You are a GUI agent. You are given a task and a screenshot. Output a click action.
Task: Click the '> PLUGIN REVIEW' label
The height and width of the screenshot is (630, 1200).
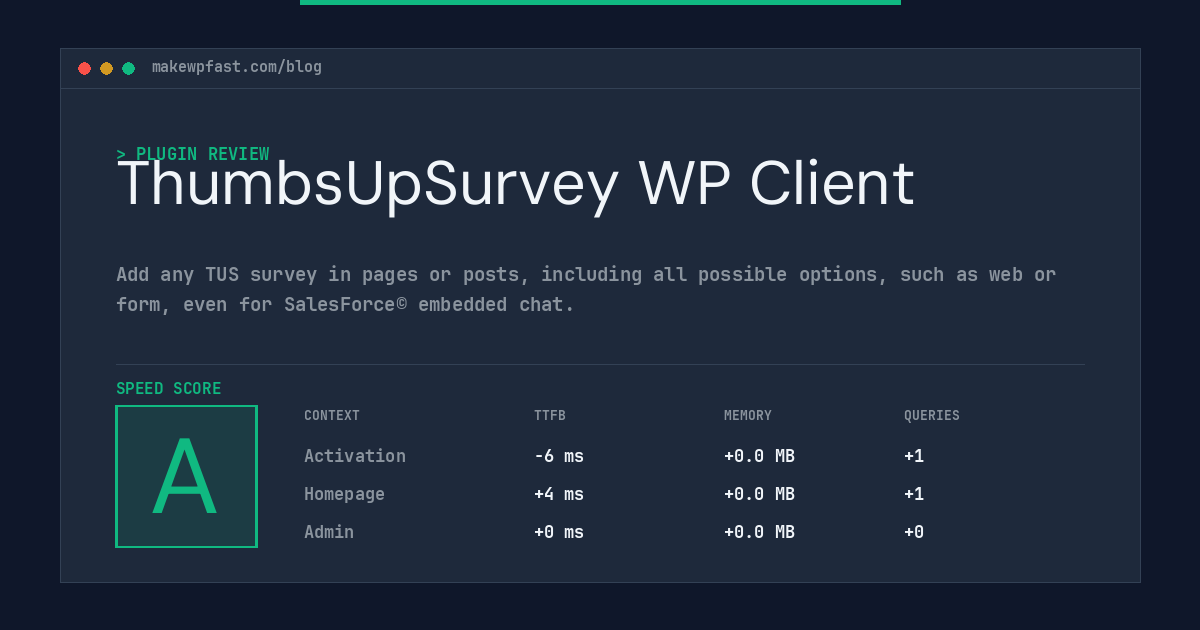coord(193,154)
